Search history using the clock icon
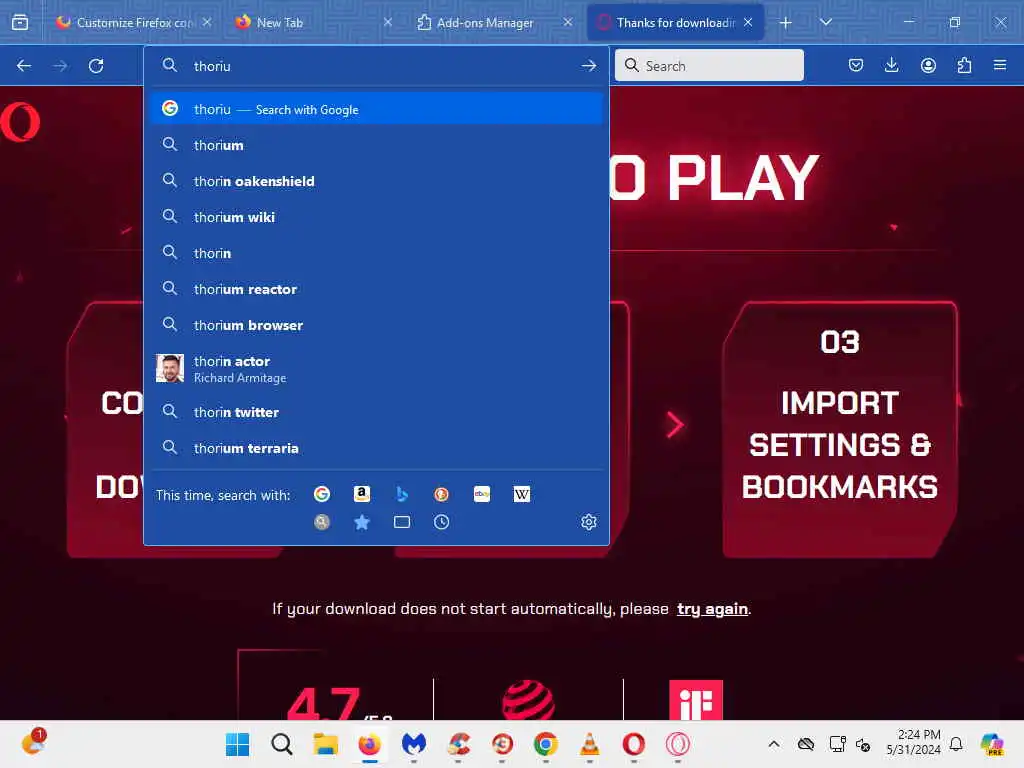This screenshot has height=768, width=1024. [441, 522]
